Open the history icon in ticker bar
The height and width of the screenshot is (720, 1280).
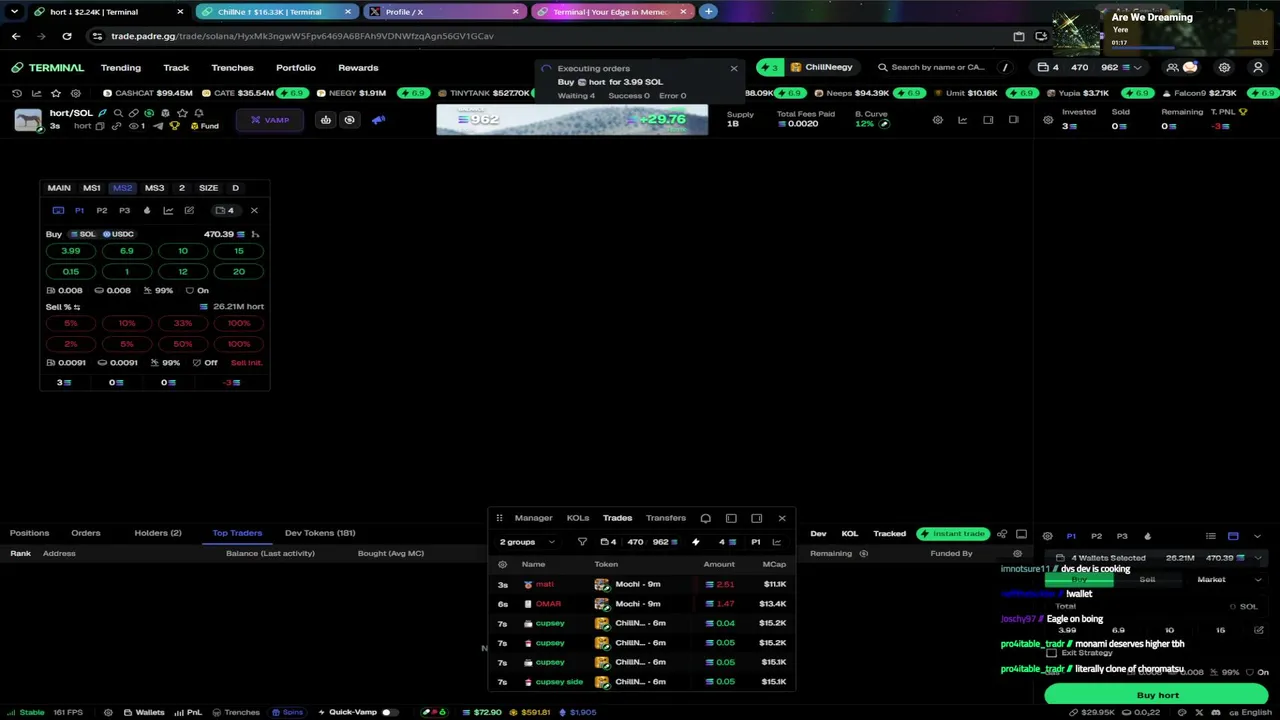pyautogui.click(x=17, y=93)
